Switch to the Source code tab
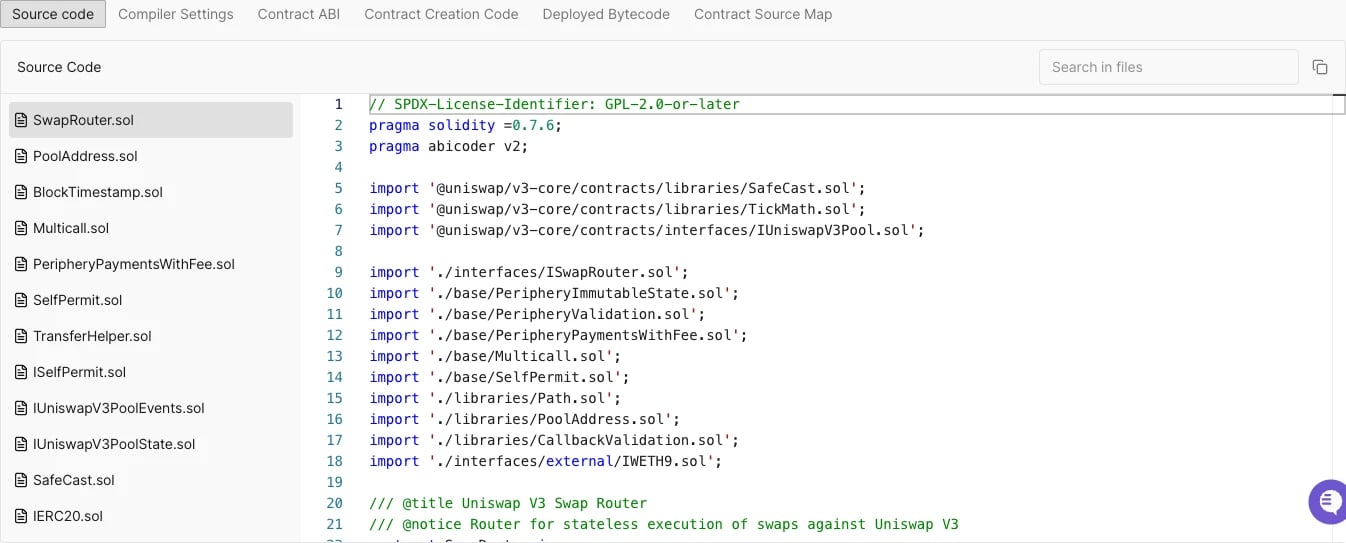The width and height of the screenshot is (1346, 543). (53, 14)
